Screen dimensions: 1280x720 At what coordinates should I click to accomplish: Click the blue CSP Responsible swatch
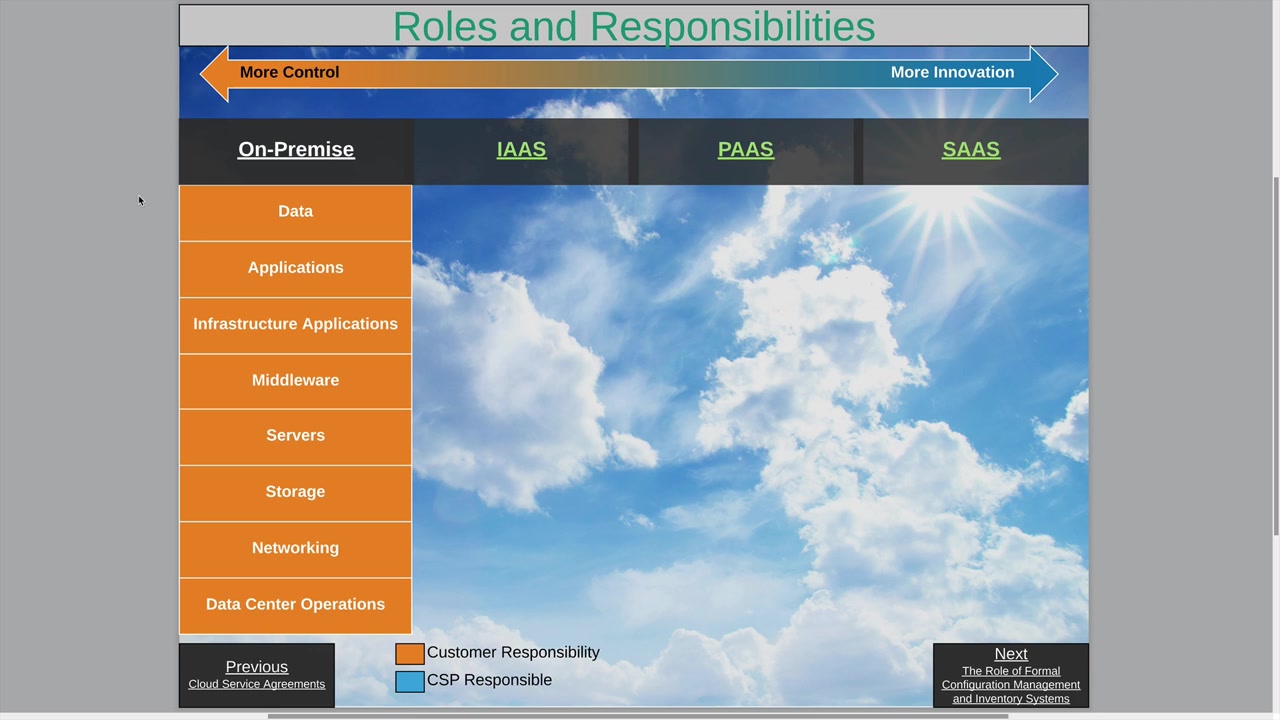click(x=410, y=682)
